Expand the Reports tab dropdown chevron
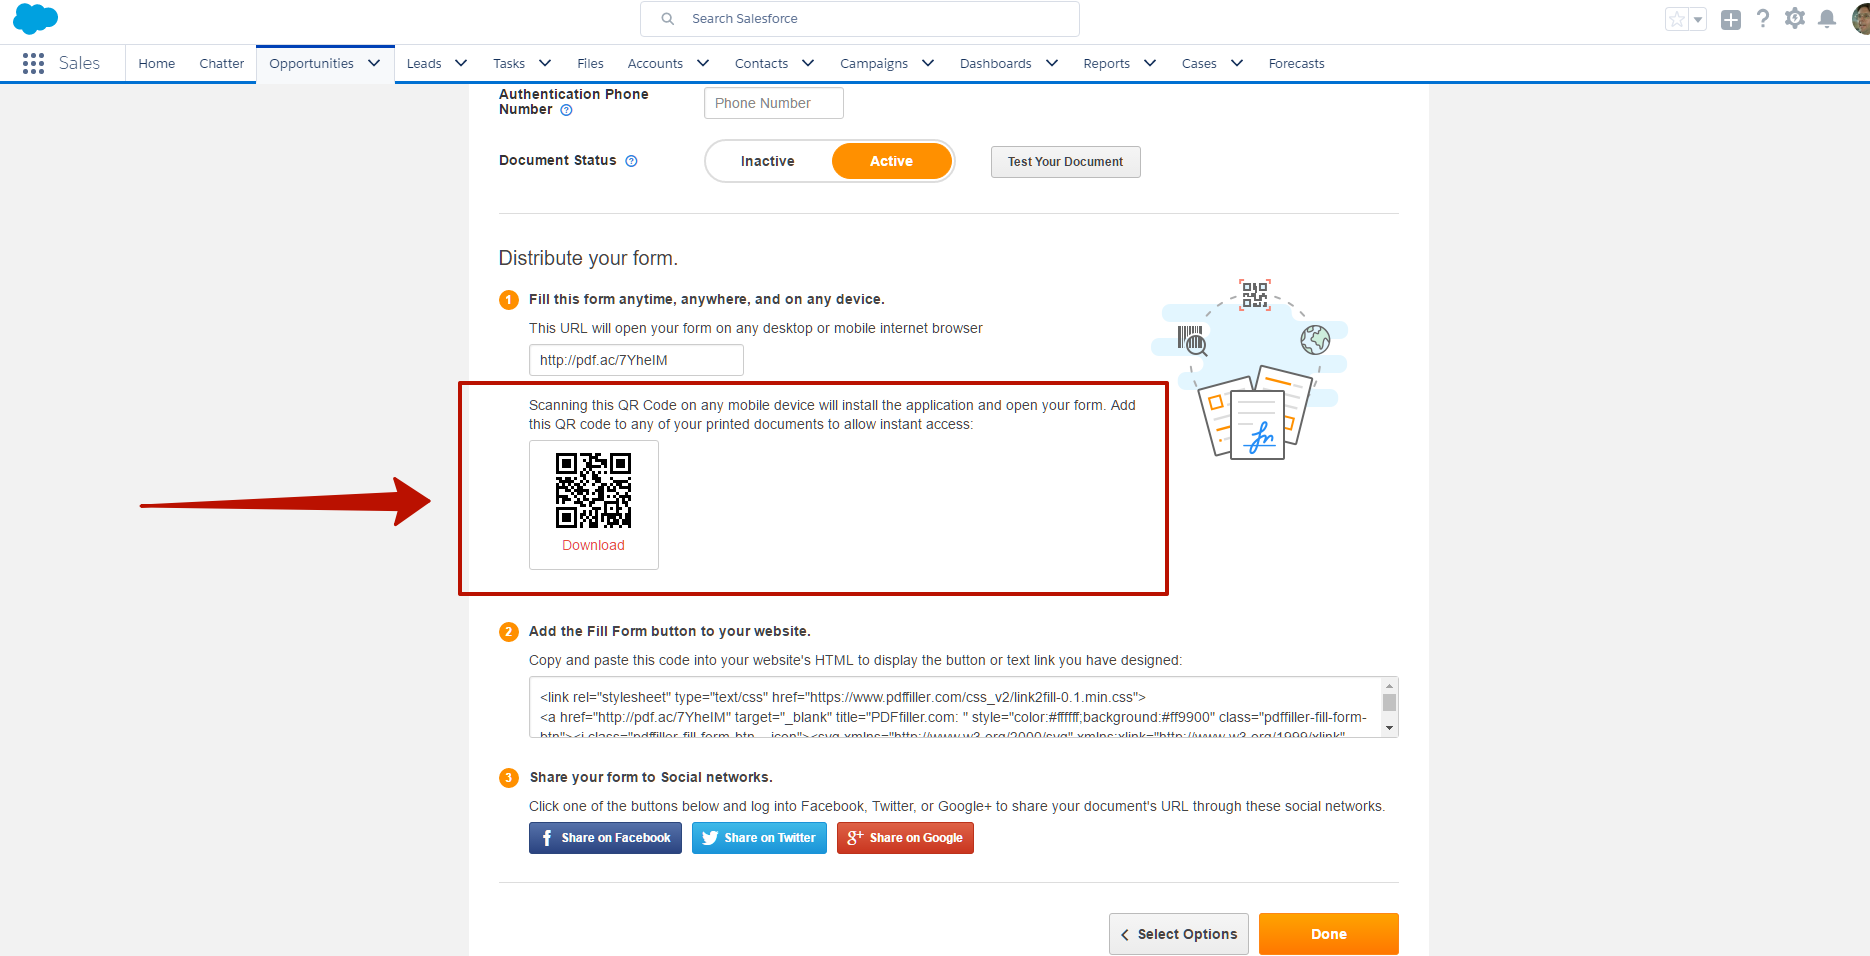This screenshot has width=1870, height=956. (x=1150, y=63)
